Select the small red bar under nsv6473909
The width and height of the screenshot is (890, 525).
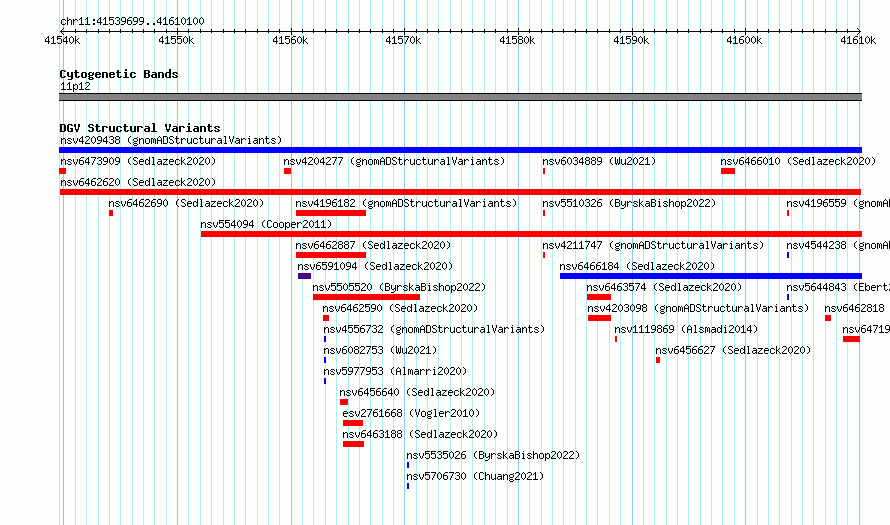pyautogui.click(x=62, y=171)
